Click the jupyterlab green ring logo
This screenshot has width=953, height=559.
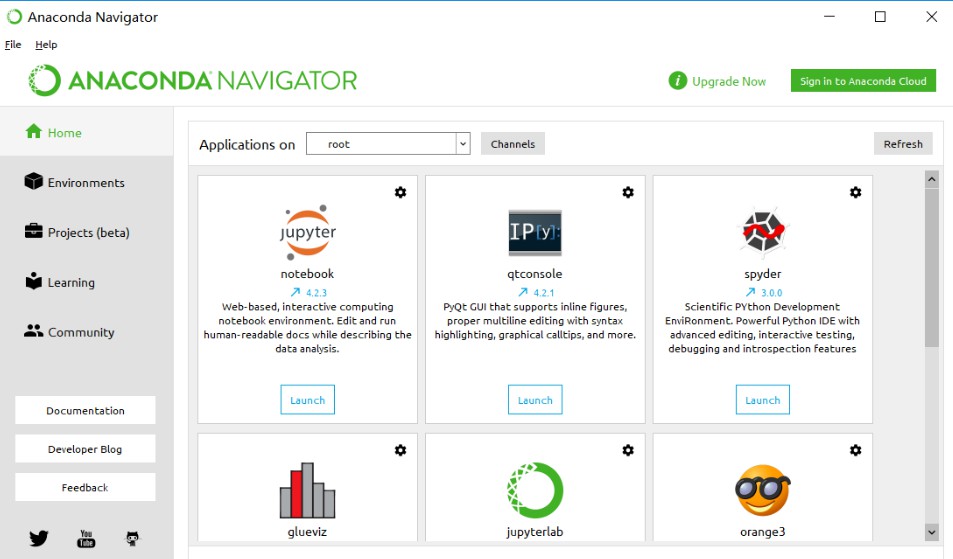(535, 490)
